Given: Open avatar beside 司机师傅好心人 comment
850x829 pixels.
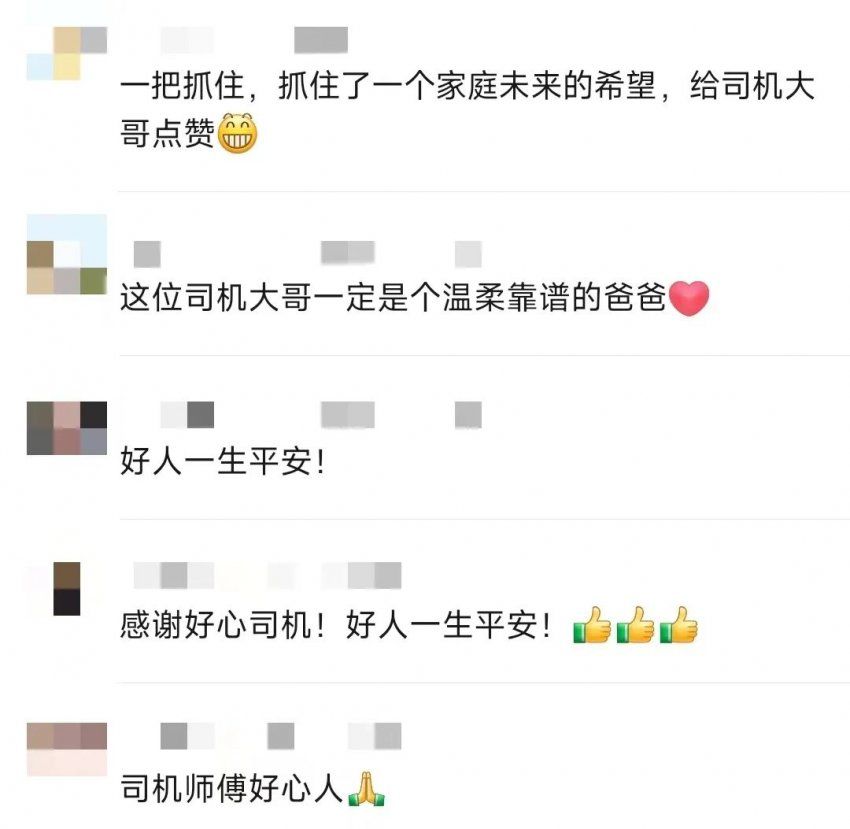Looking at the screenshot, I should [x=67, y=749].
